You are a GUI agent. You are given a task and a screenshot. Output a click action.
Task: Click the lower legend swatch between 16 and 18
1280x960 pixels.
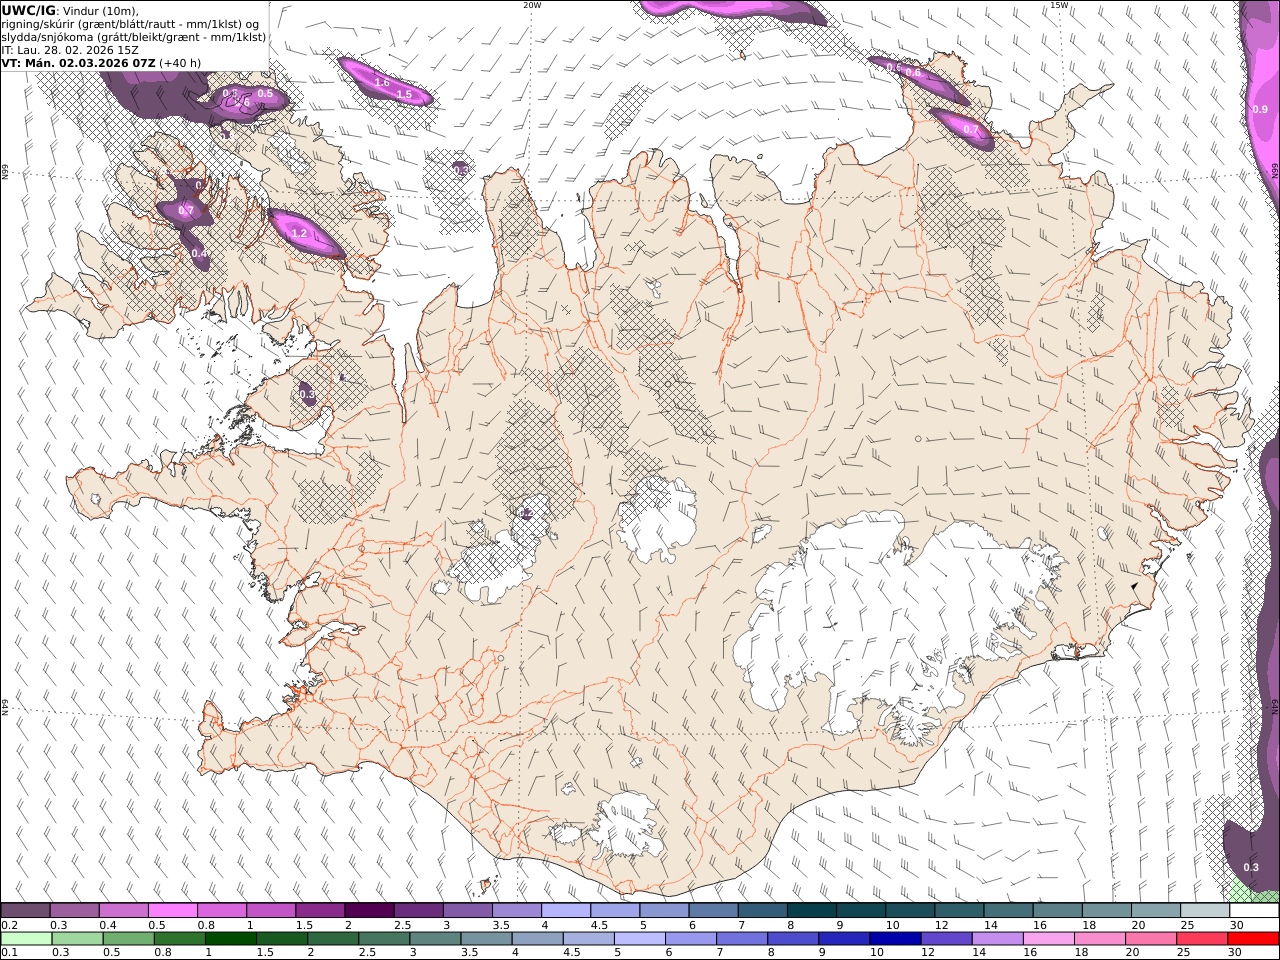click(x=1048, y=938)
